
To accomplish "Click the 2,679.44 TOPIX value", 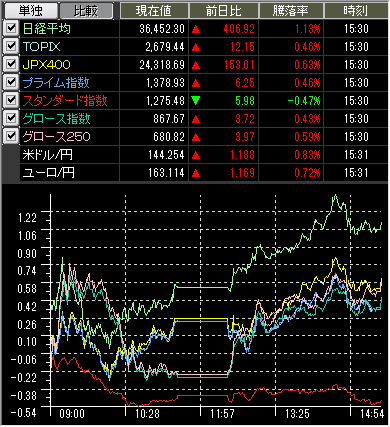I will 165,47.
